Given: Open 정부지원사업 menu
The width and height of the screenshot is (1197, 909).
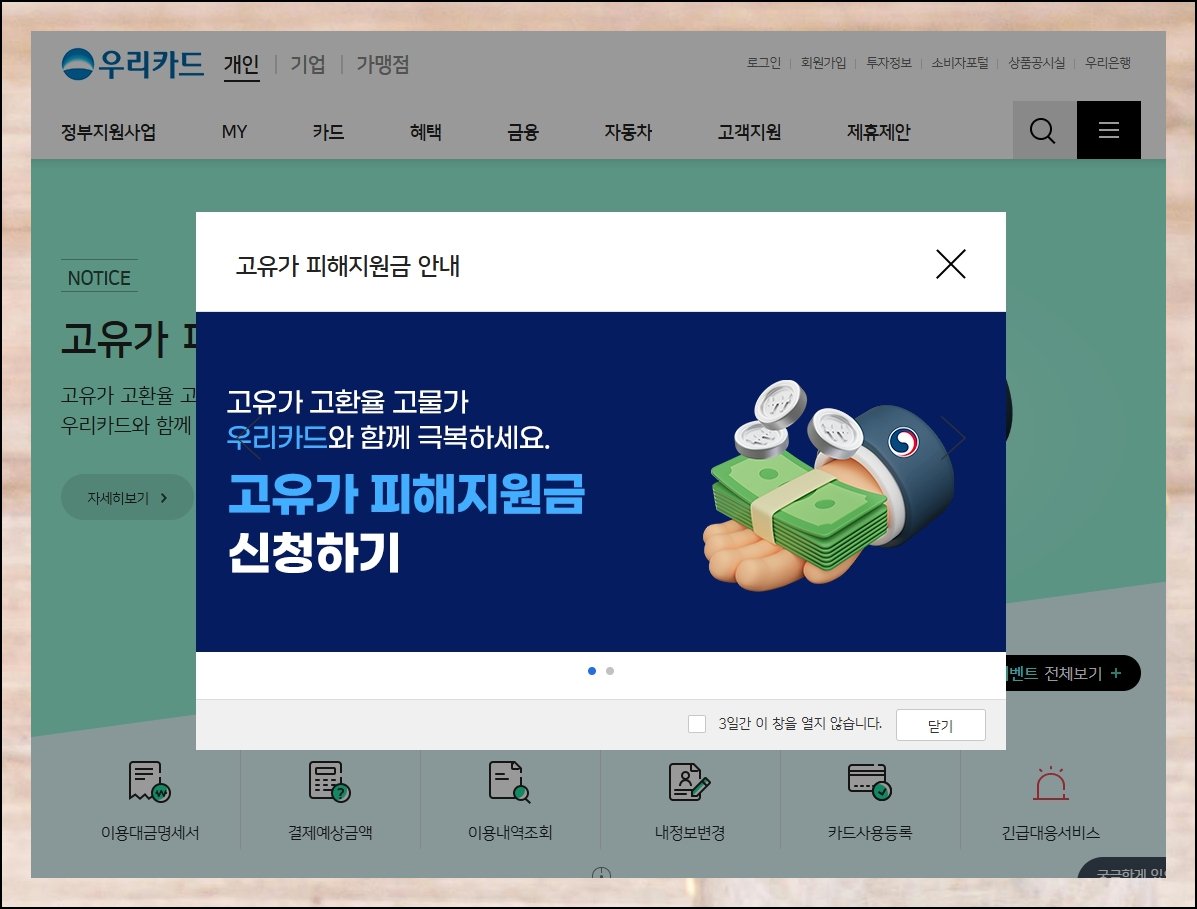Looking at the screenshot, I should tap(108, 132).
